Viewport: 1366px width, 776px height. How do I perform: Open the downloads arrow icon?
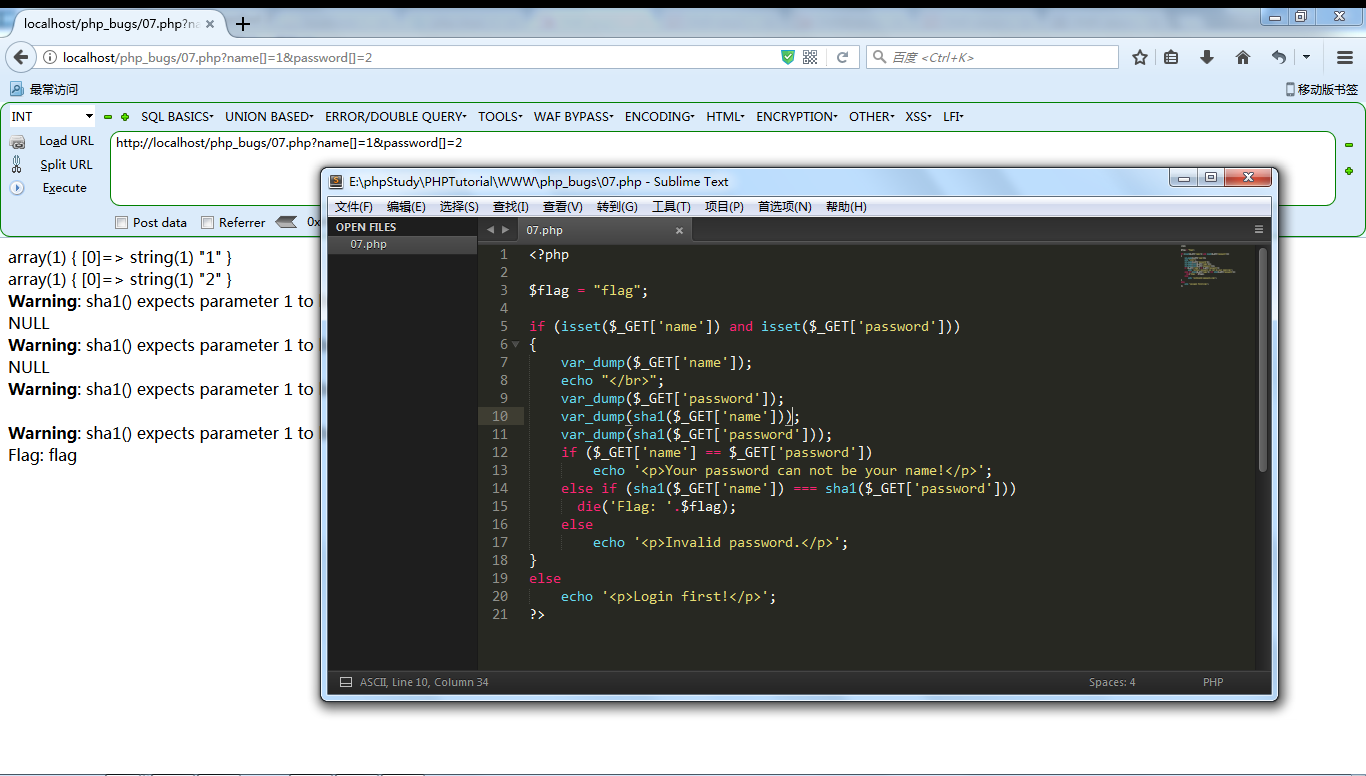[1207, 57]
